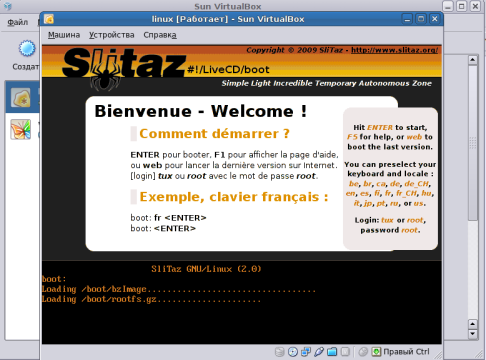This screenshot has width=486, height=360.
Task: Click the 'Simple Light Incredible Temporary Autonomous Zone' tagline
Action: coord(327,83)
